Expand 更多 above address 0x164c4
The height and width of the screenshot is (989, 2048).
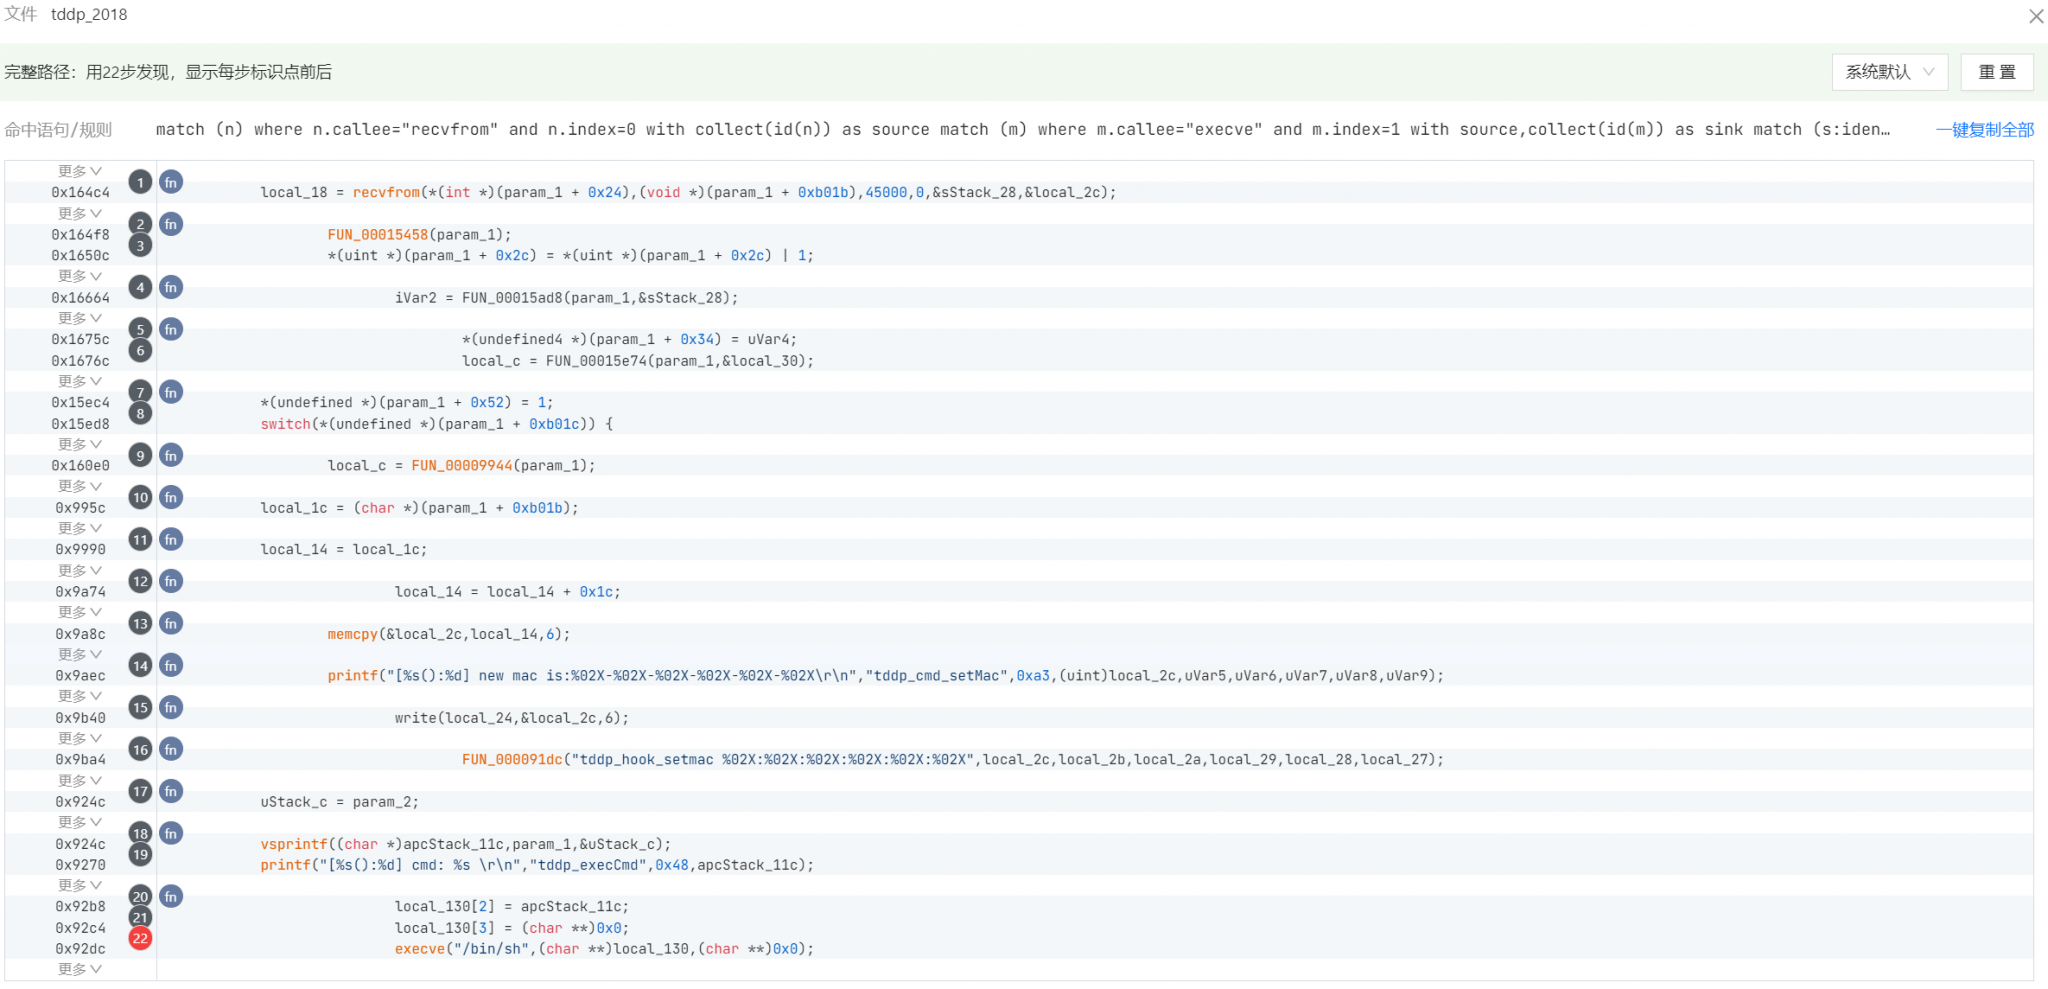click(x=80, y=171)
